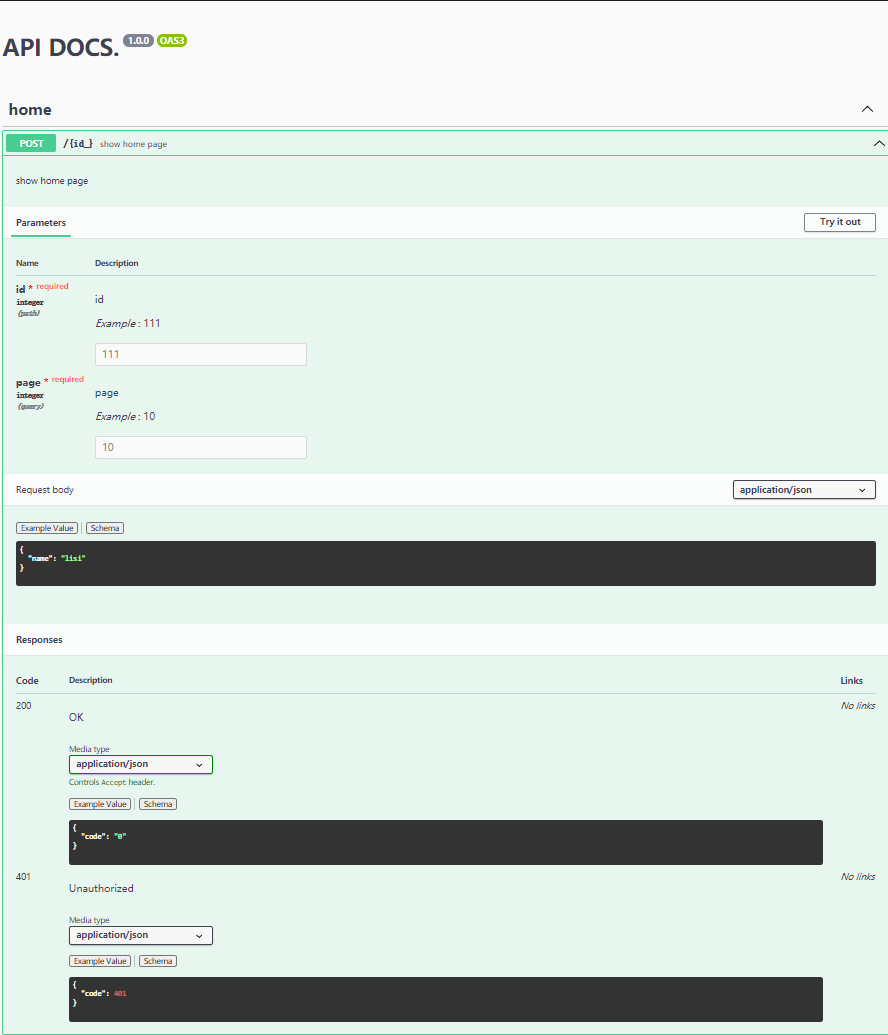Open the Request body media type dropdown
The width and height of the screenshot is (888, 1035).
tap(803, 489)
